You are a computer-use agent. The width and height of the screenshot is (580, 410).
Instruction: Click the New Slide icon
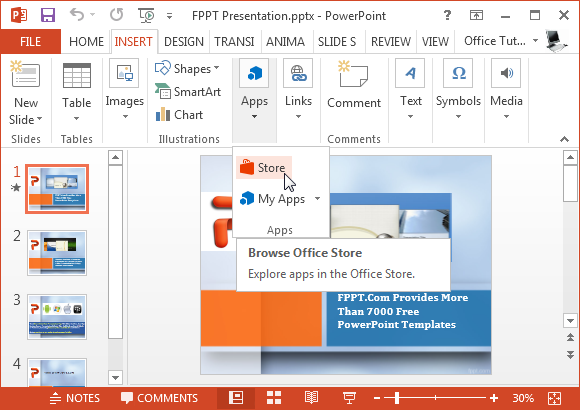pos(26,74)
